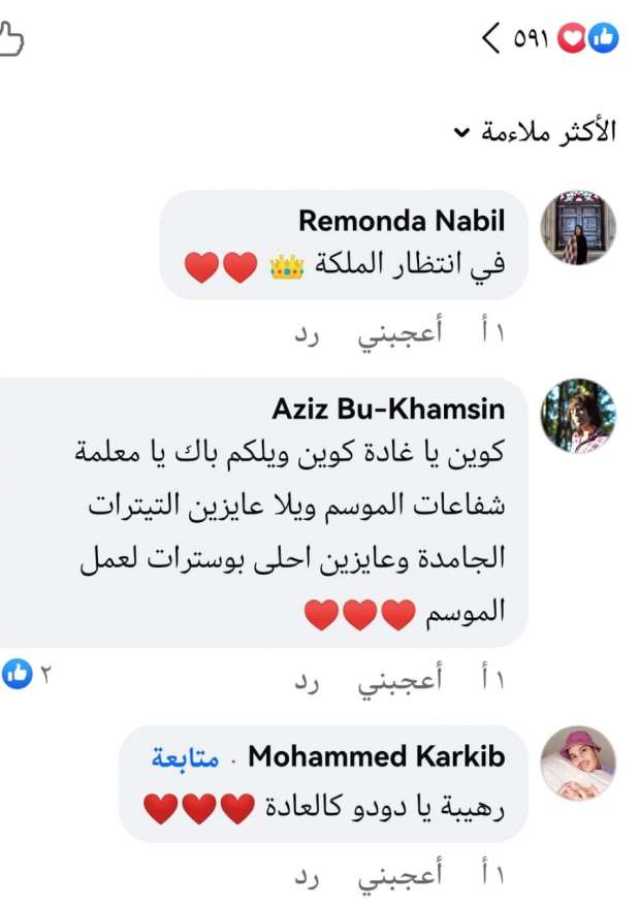Screen dimensions: 640x908
Task: Open Aziz Bu-Khamsin's profile picture
Action: click(578, 416)
